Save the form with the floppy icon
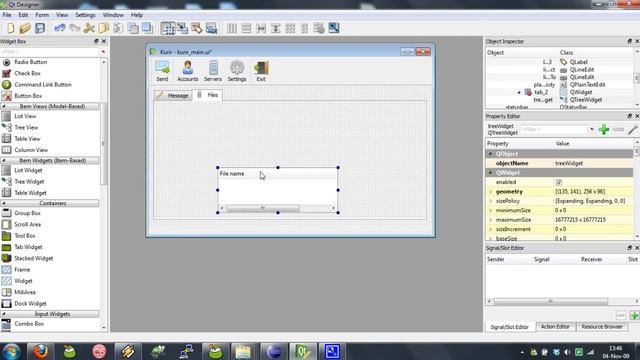 coord(40,28)
